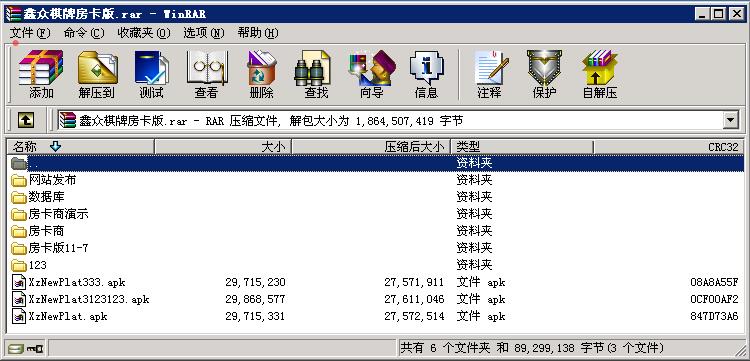This screenshot has height=361, width=750.
Task: Open the 文件(F) menu
Action: [x=30, y=33]
